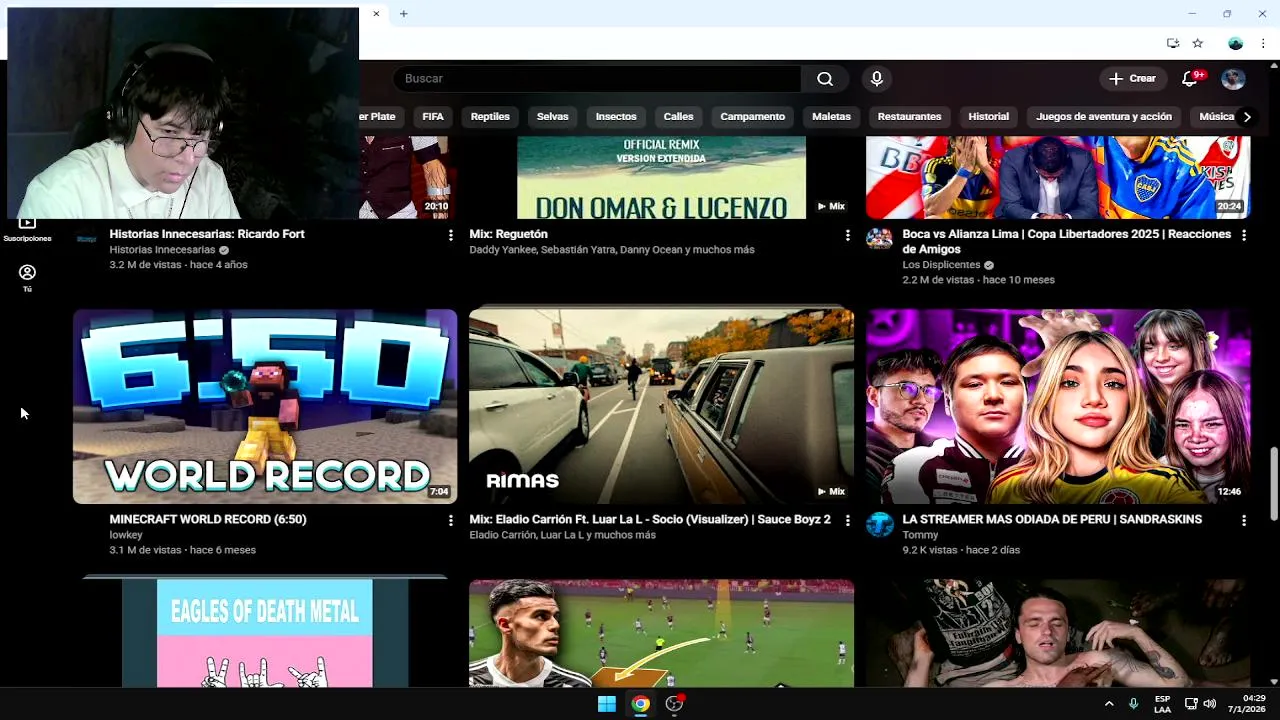Viewport: 1280px width, 720px height.
Task: Open options for Historias Innecesarias: Ricardo Fort
Action: 451,235
